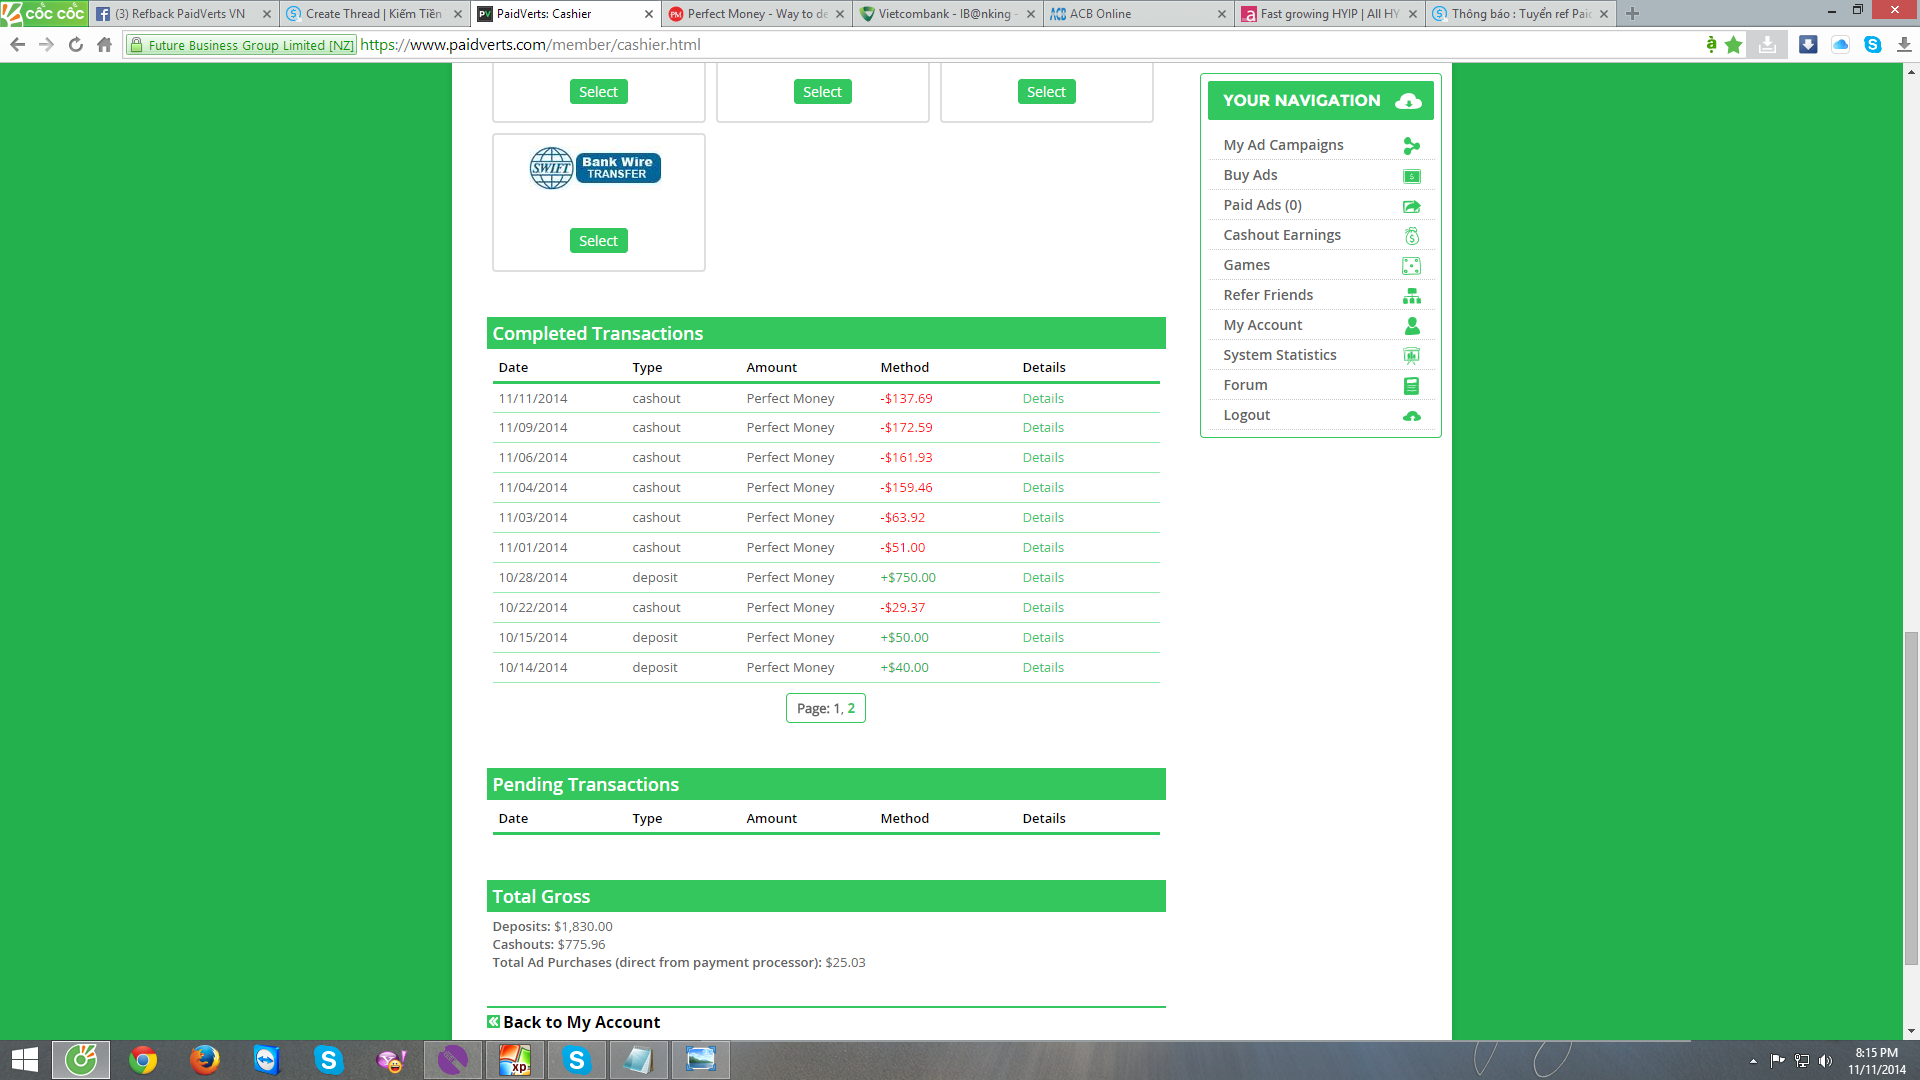Viewport: 1920px width, 1080px height.
Task: Open the Forum navigation menu item
Action: (1245, 385)
